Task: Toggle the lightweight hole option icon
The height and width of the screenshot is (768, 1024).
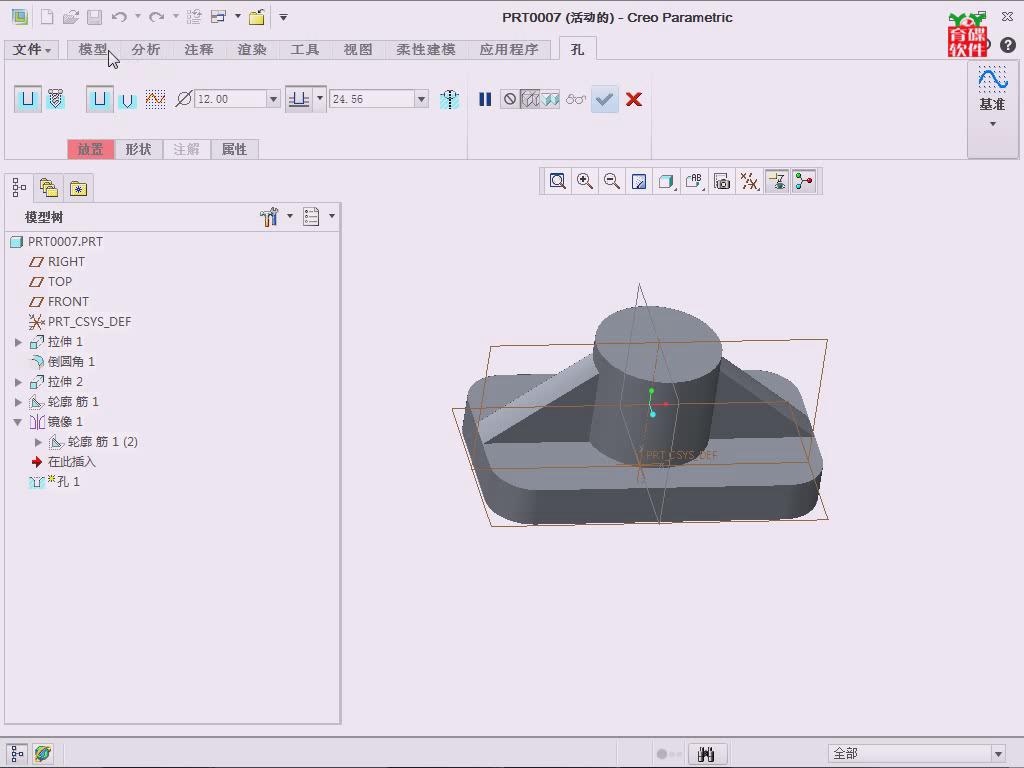Action: click(449, 99)
